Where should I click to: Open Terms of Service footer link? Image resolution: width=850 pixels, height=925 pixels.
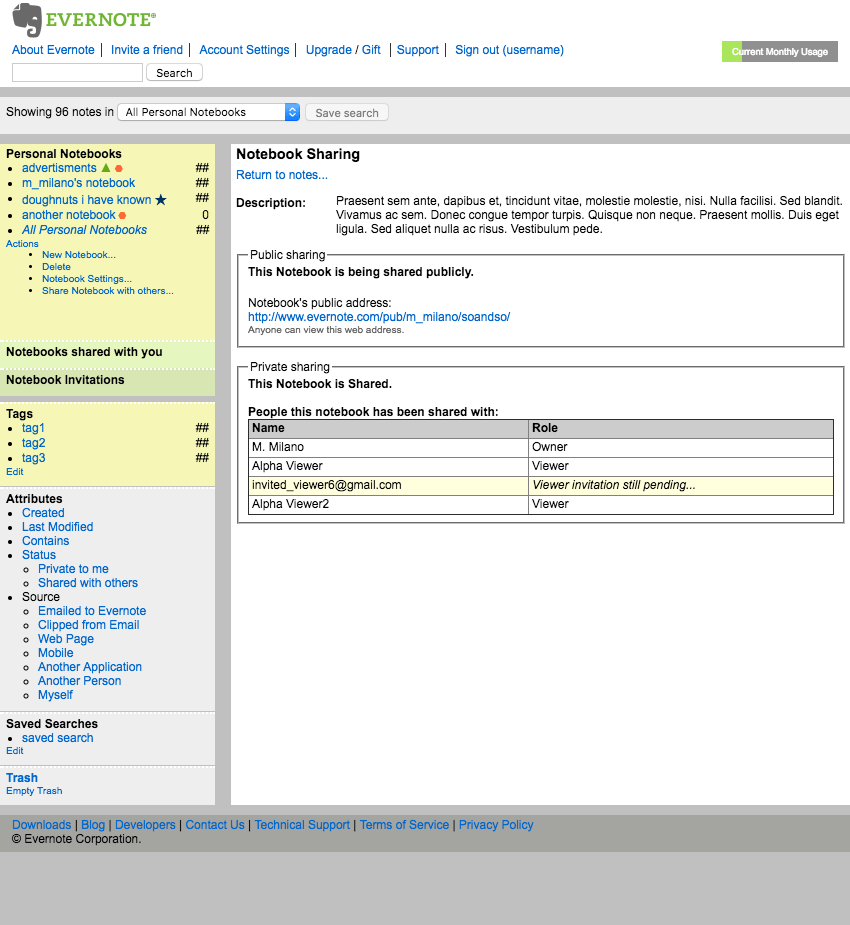point(404,825)
